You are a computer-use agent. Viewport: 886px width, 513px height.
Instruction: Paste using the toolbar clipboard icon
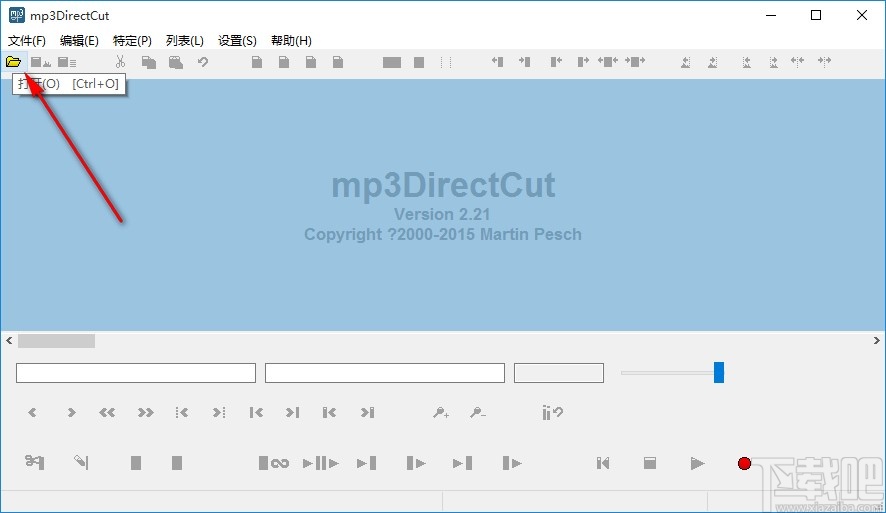[x=176, y=62]
